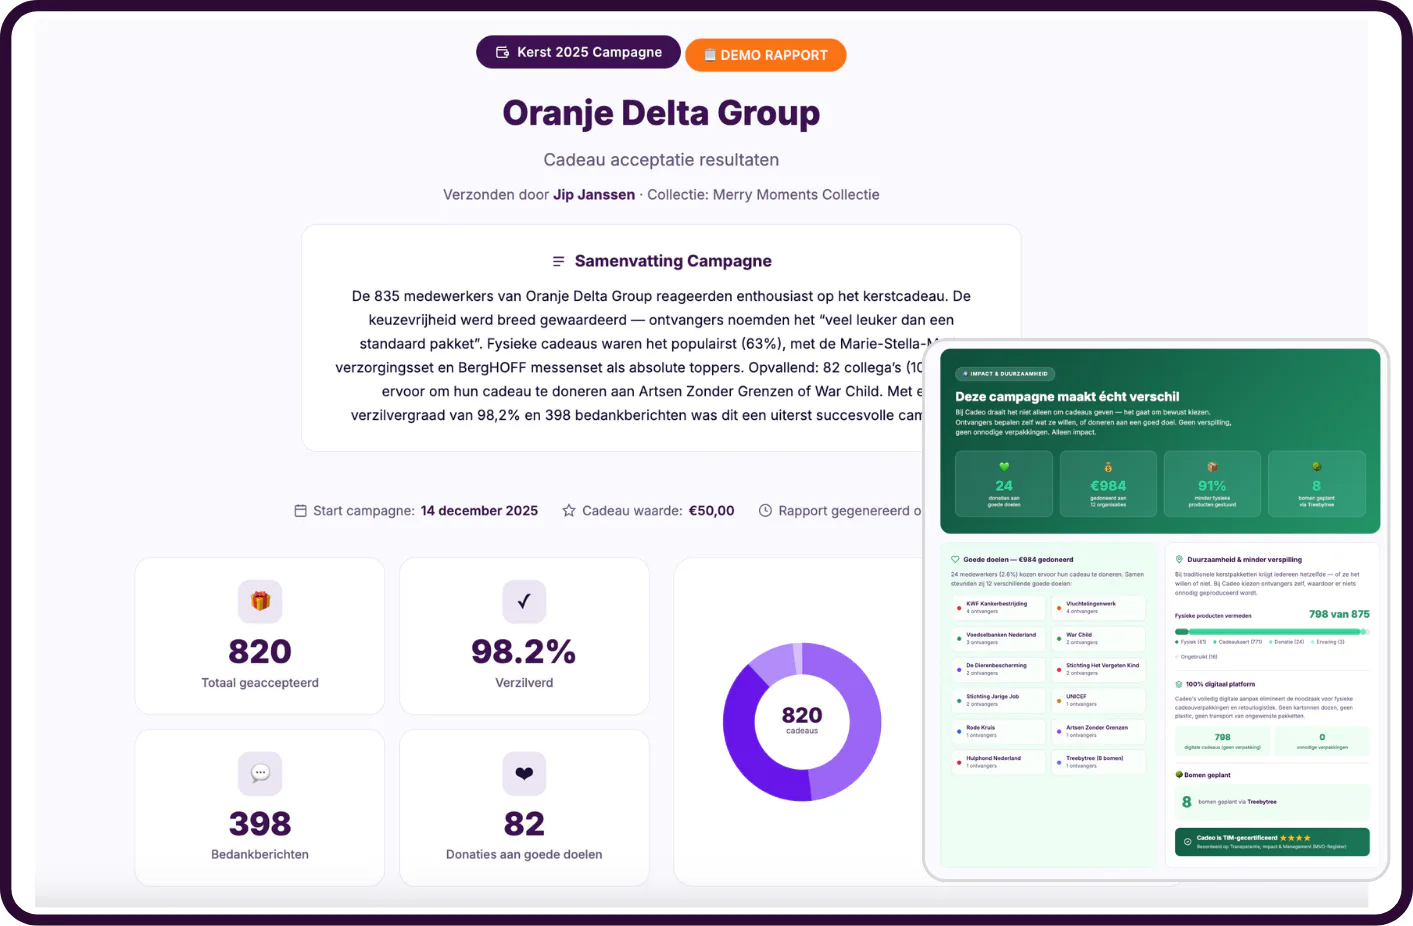Select the Treebytree (8 bomen) card
1413x926 pixels.
(1098, 762)
